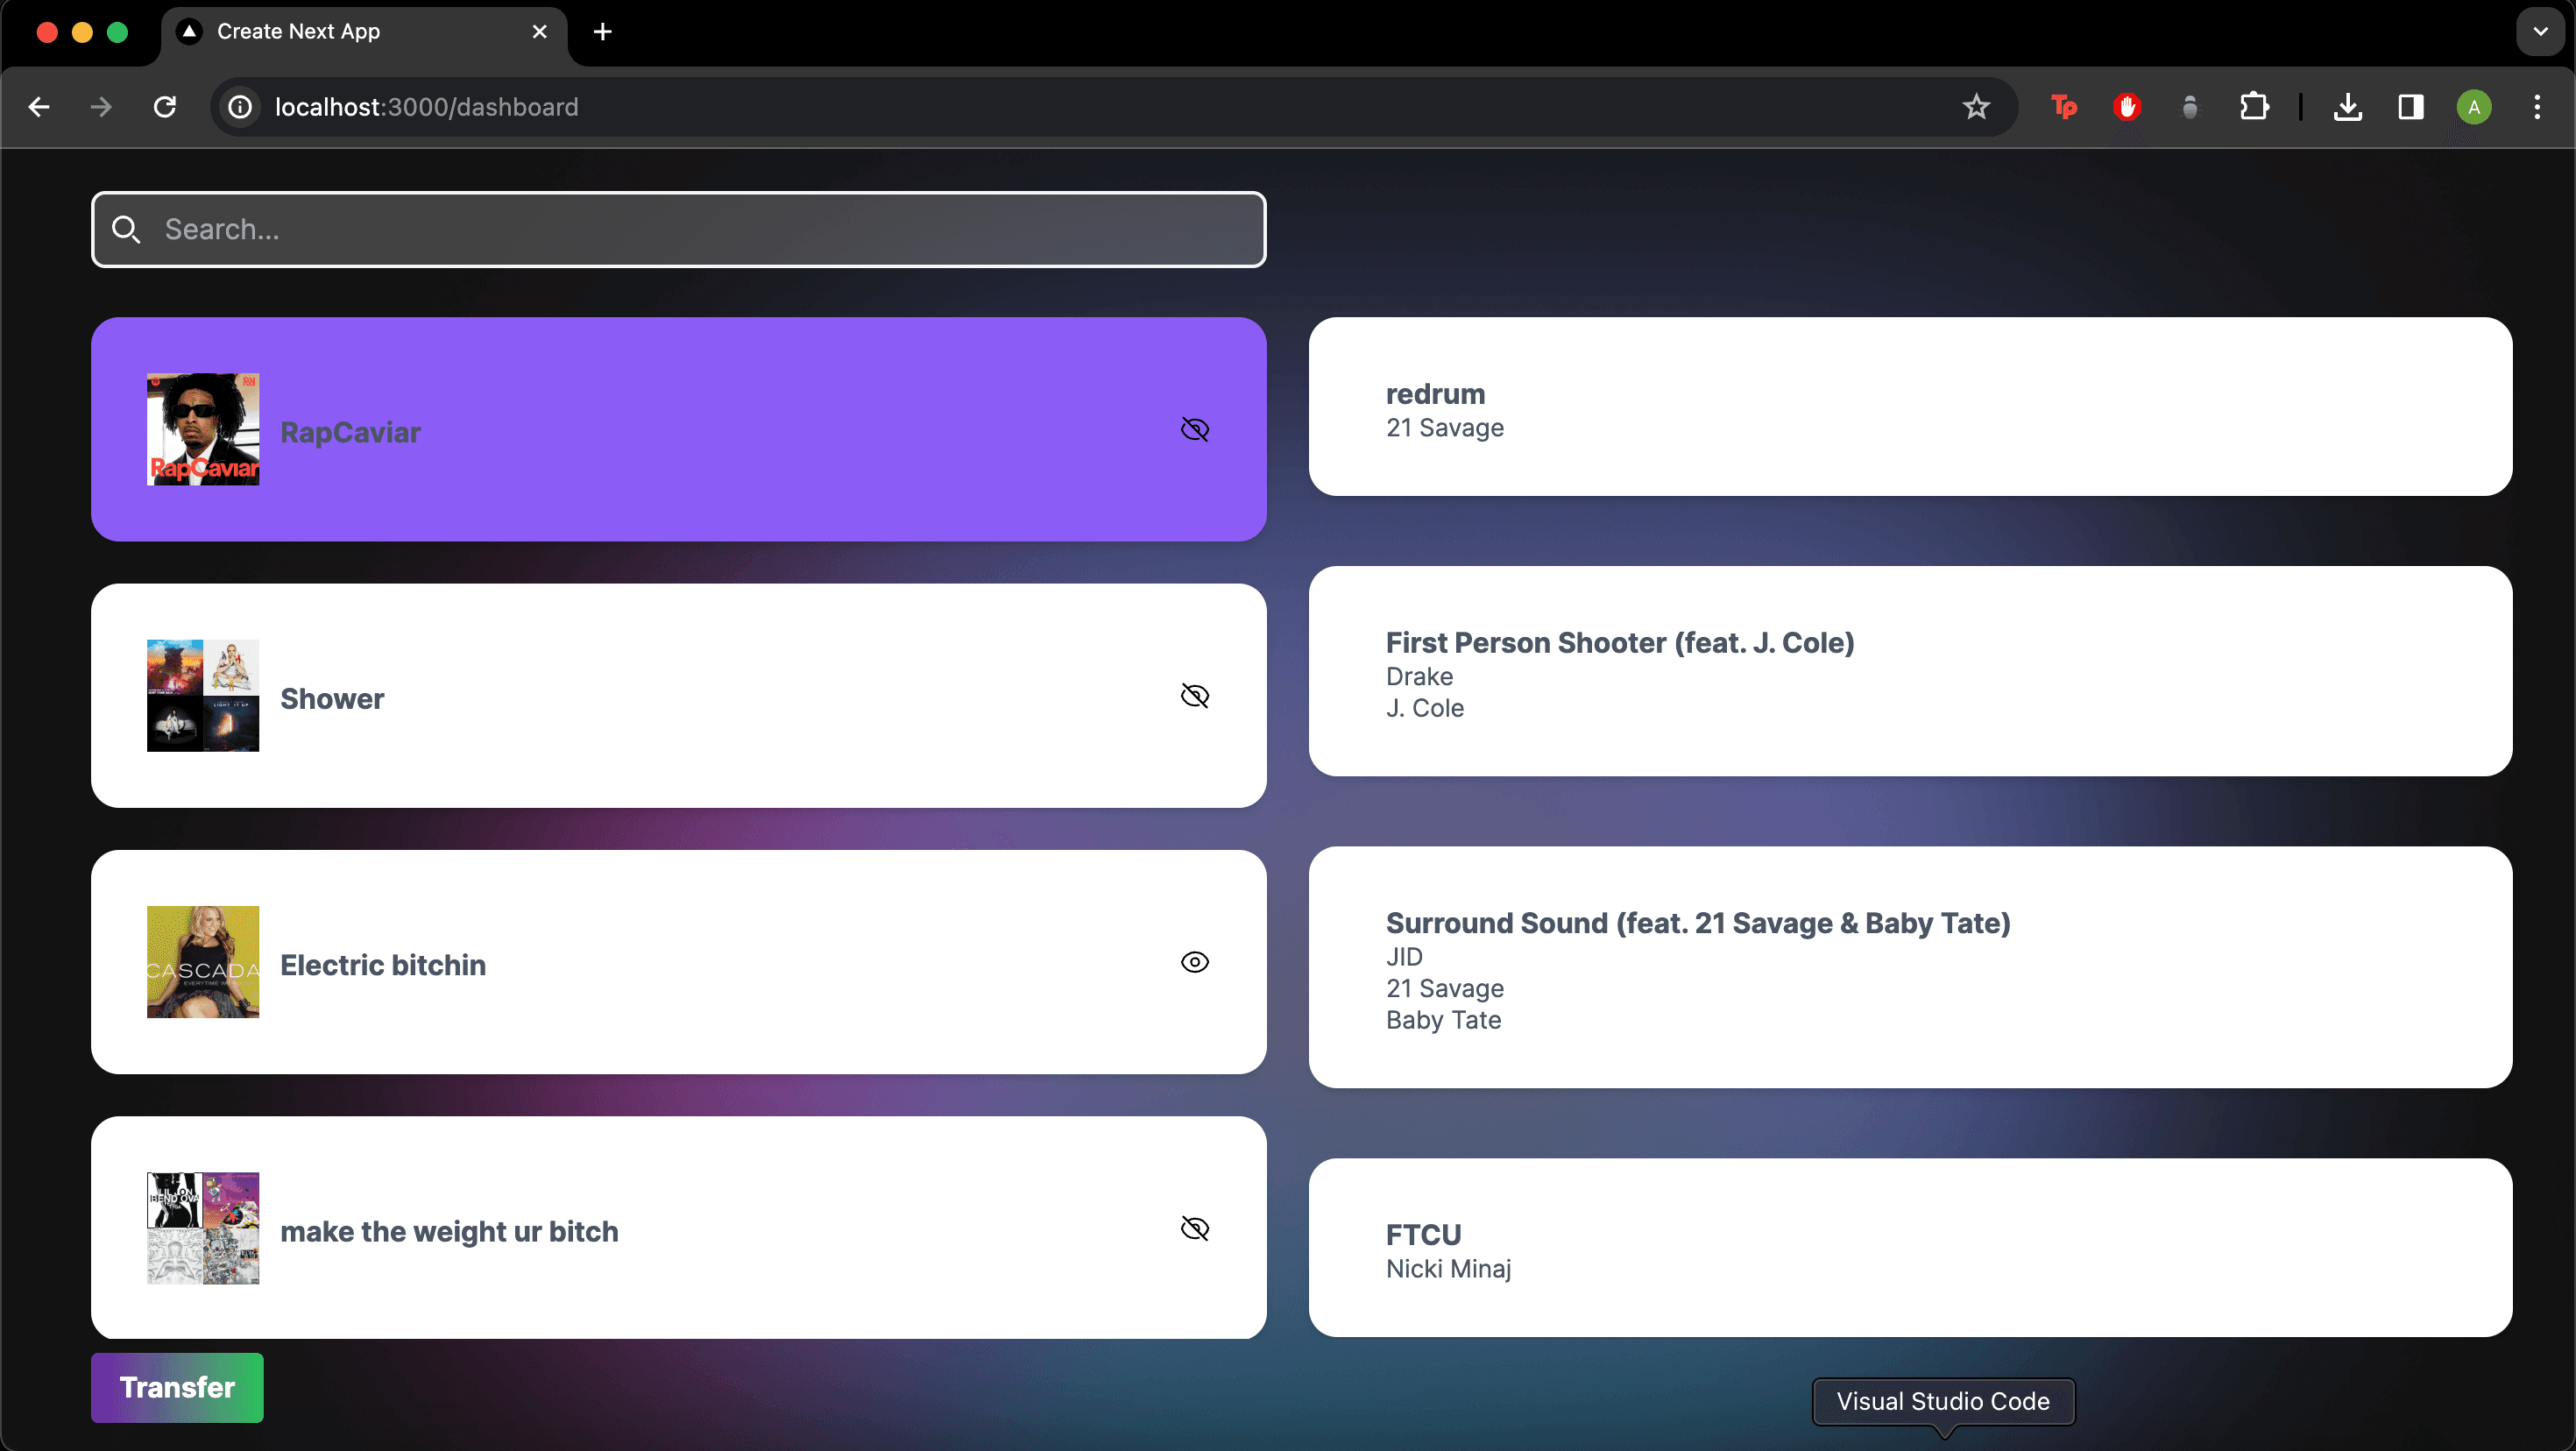Image resolution: width=2576 pixels, height=1451 pixels.
Task: Click the Transfer button
Action: click(177, 1387)
